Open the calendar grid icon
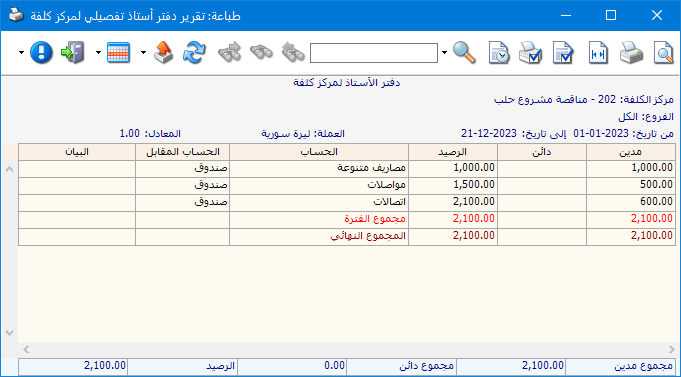The width and height of the screenshot is (681, 377). tap(119, 53)
